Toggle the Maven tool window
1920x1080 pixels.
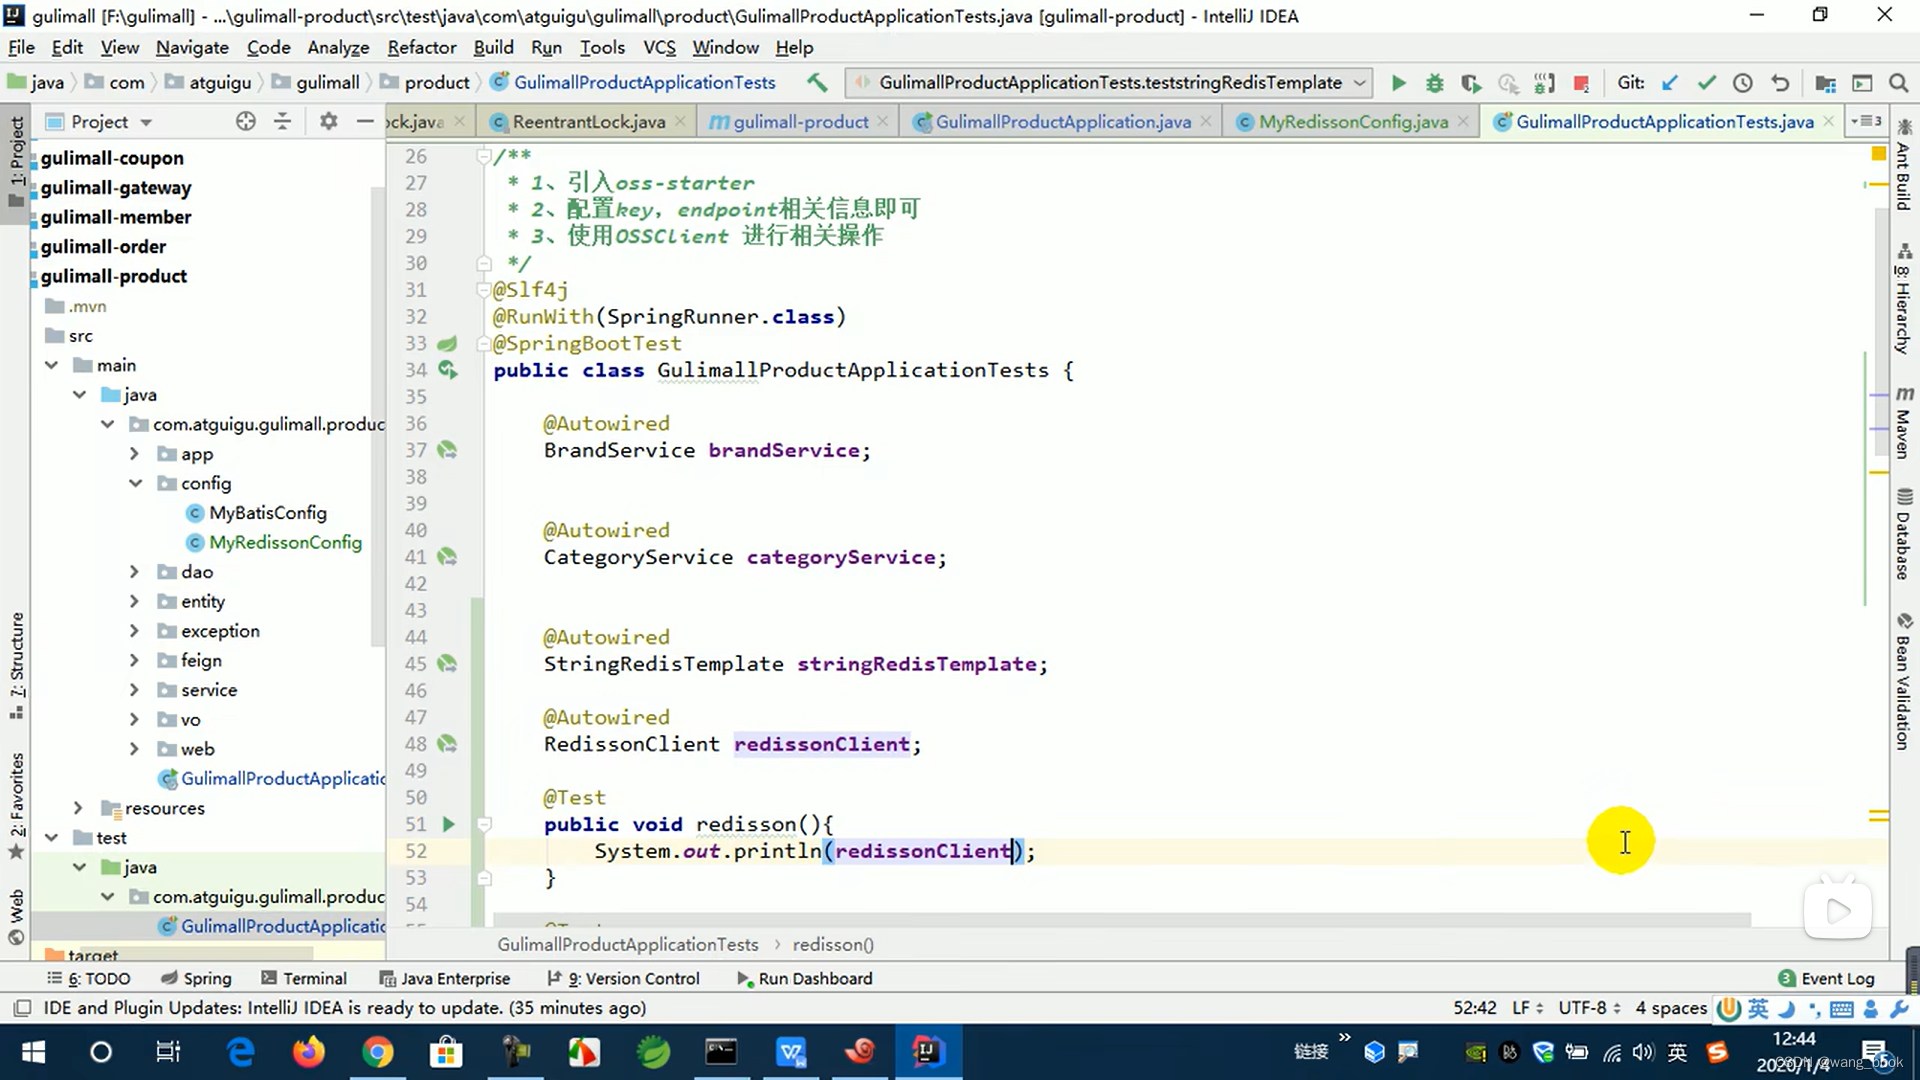coord(1904,422)
